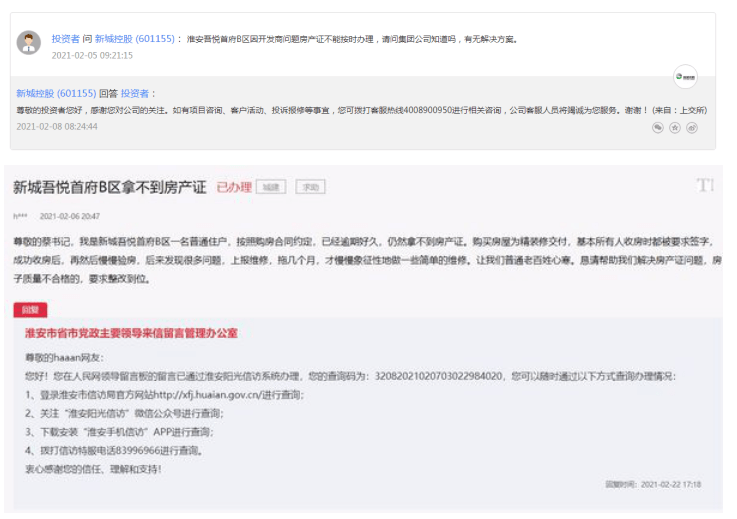737x519 pixels.
Task: Click the round company logo badge
Action: pyautogui.click(x=685, y=77)
